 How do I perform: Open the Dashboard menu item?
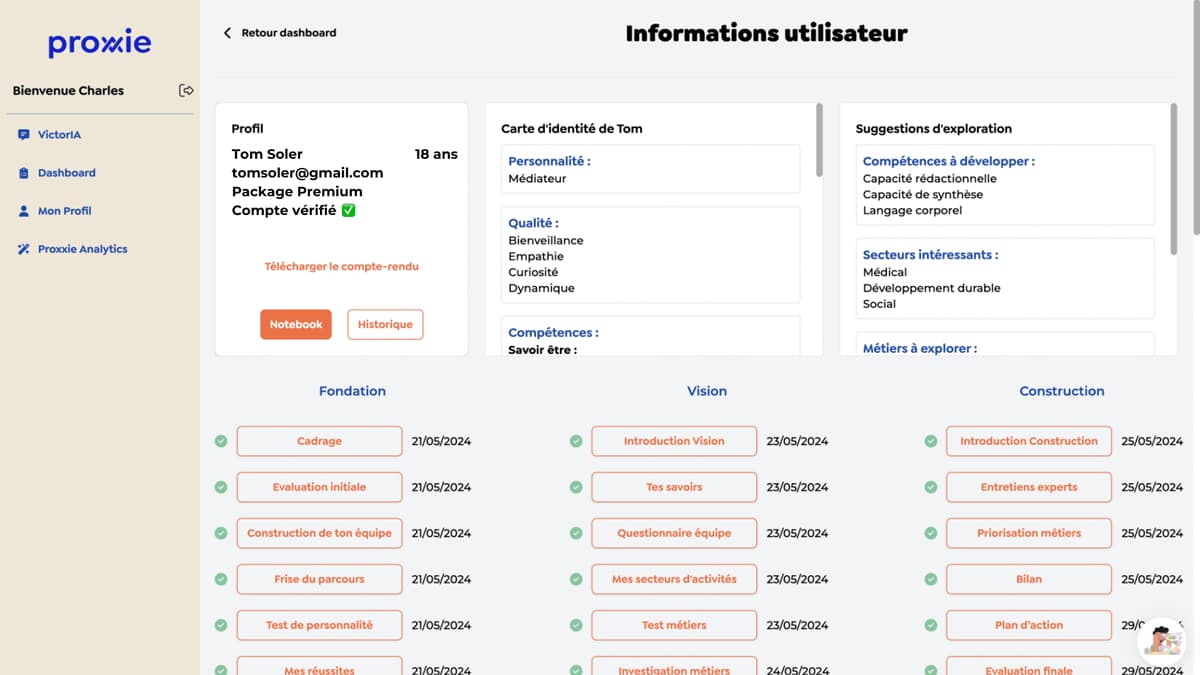pos(67,173)
